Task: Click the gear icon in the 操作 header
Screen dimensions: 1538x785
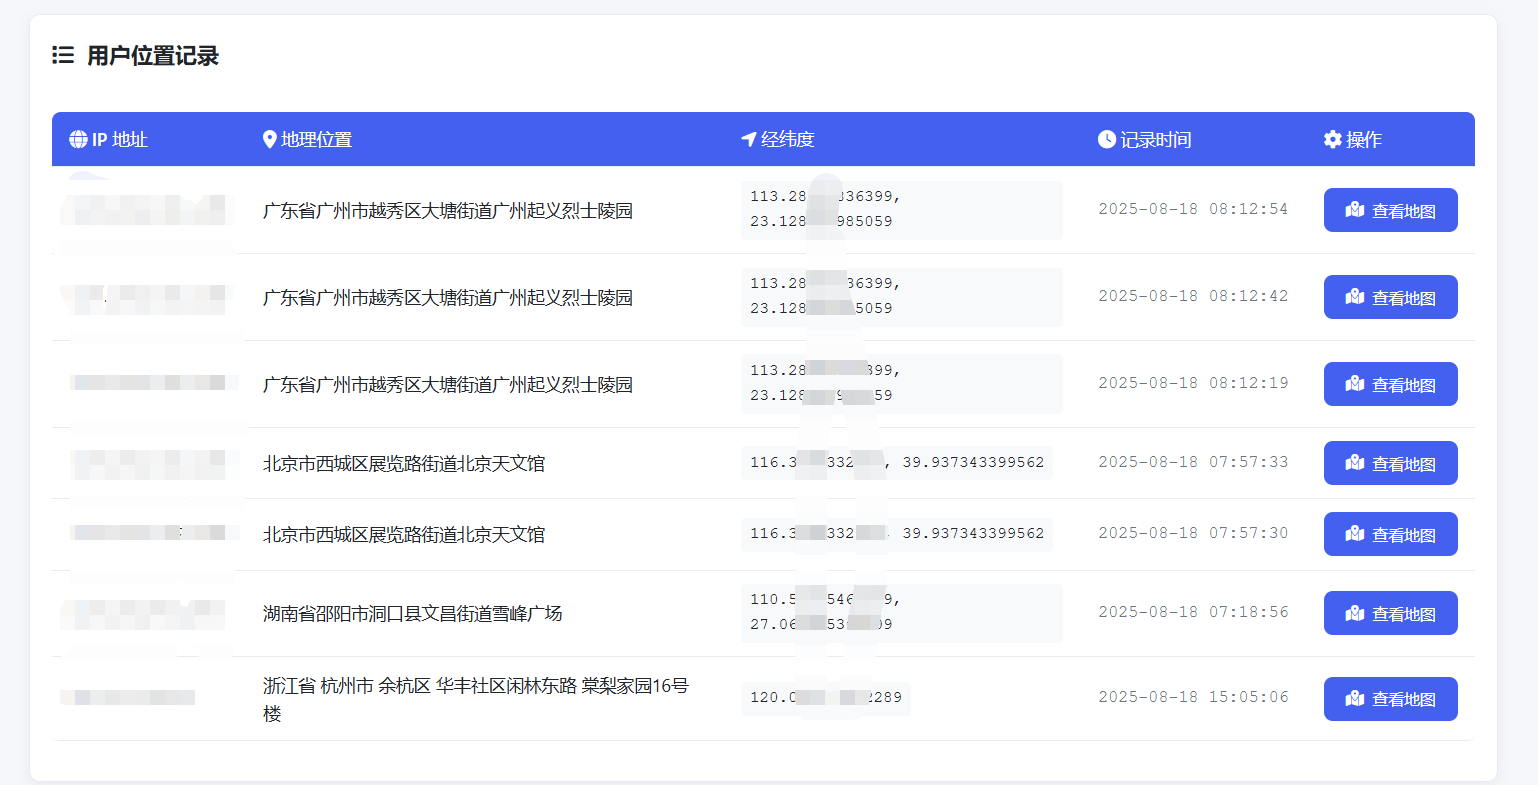Action: tap(1332, 139)
